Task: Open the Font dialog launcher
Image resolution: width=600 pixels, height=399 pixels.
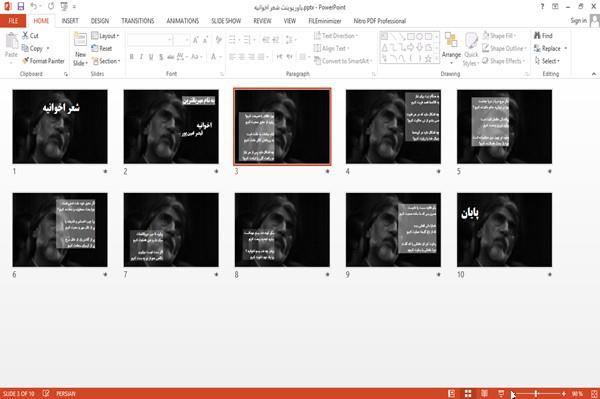Action: coord(222,74)
